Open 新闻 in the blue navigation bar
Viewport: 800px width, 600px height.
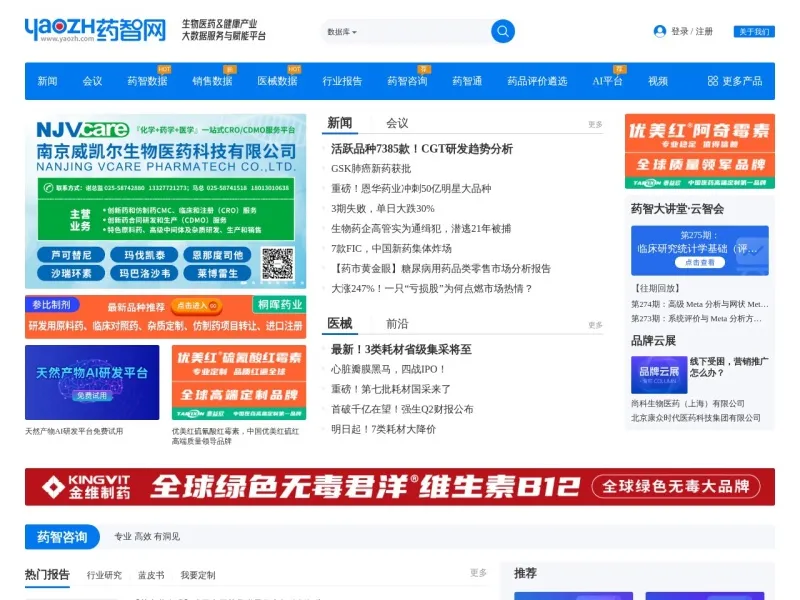click(x=47, y=81)
